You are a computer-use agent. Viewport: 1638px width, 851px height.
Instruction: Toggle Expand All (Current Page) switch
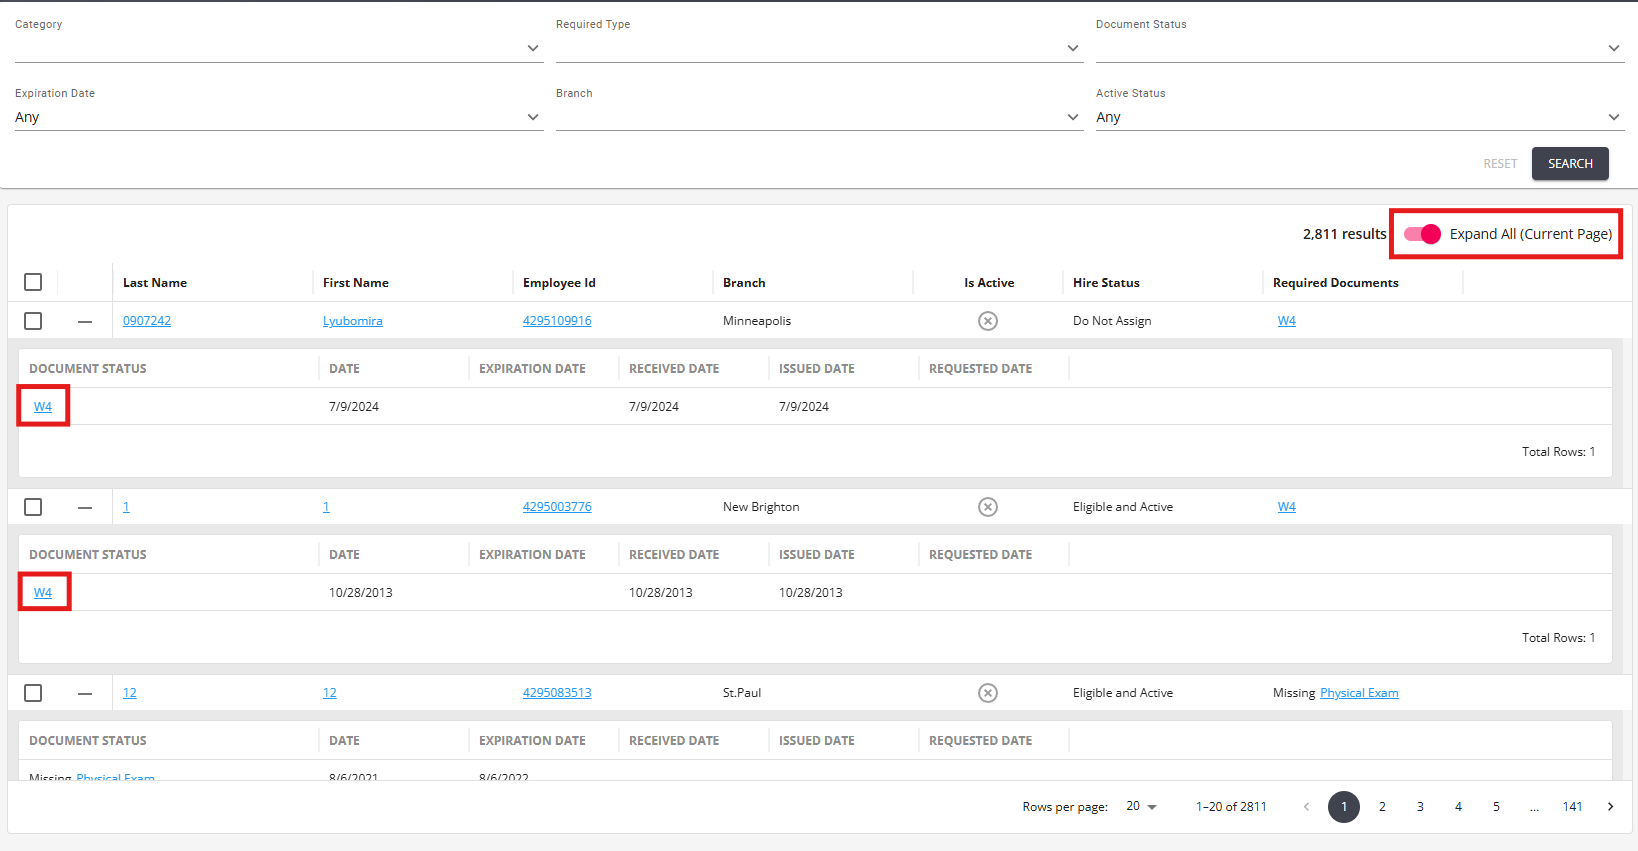pos(1422,234)
